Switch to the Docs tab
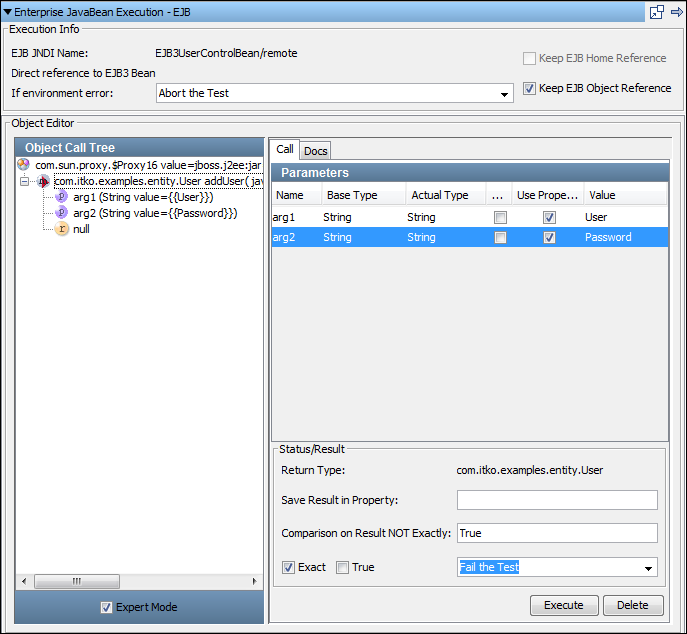This screenshot has width=687, height=634. click(315, 151)
